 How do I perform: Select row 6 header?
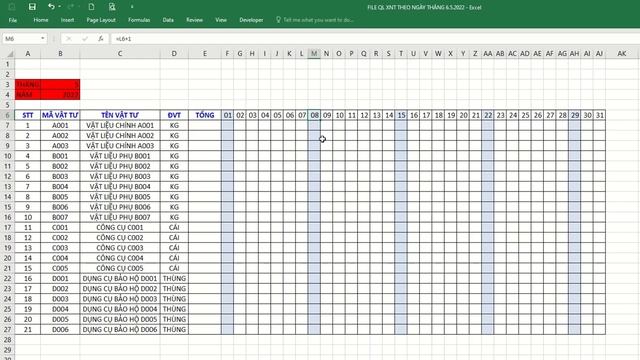click(x=7, y=115)
